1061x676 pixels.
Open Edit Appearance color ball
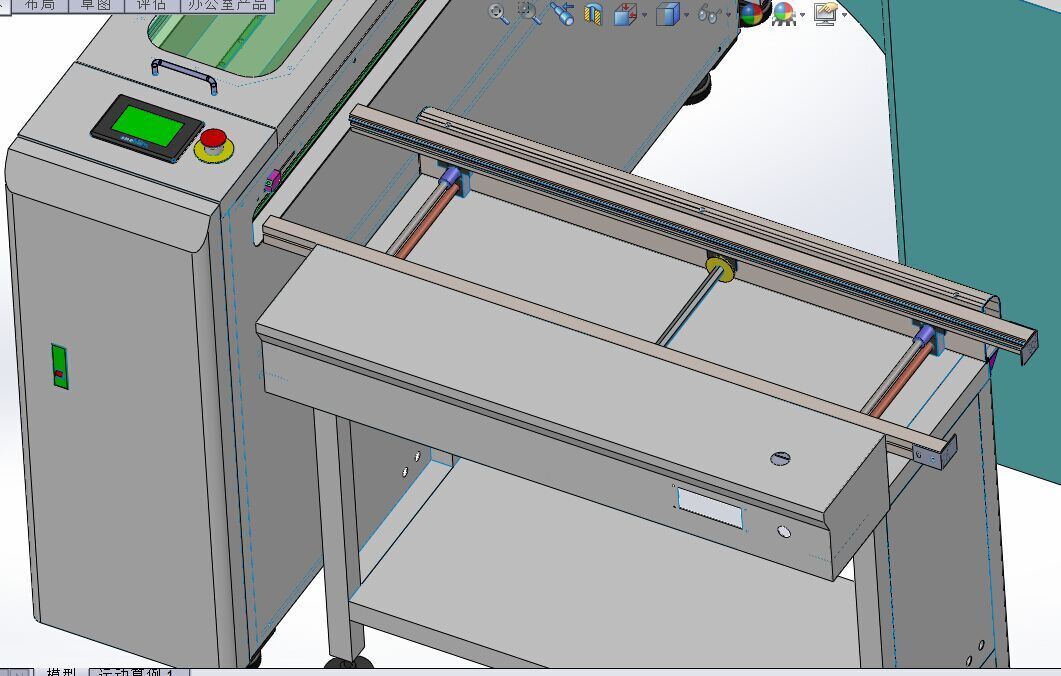click(x=751, y=14)
